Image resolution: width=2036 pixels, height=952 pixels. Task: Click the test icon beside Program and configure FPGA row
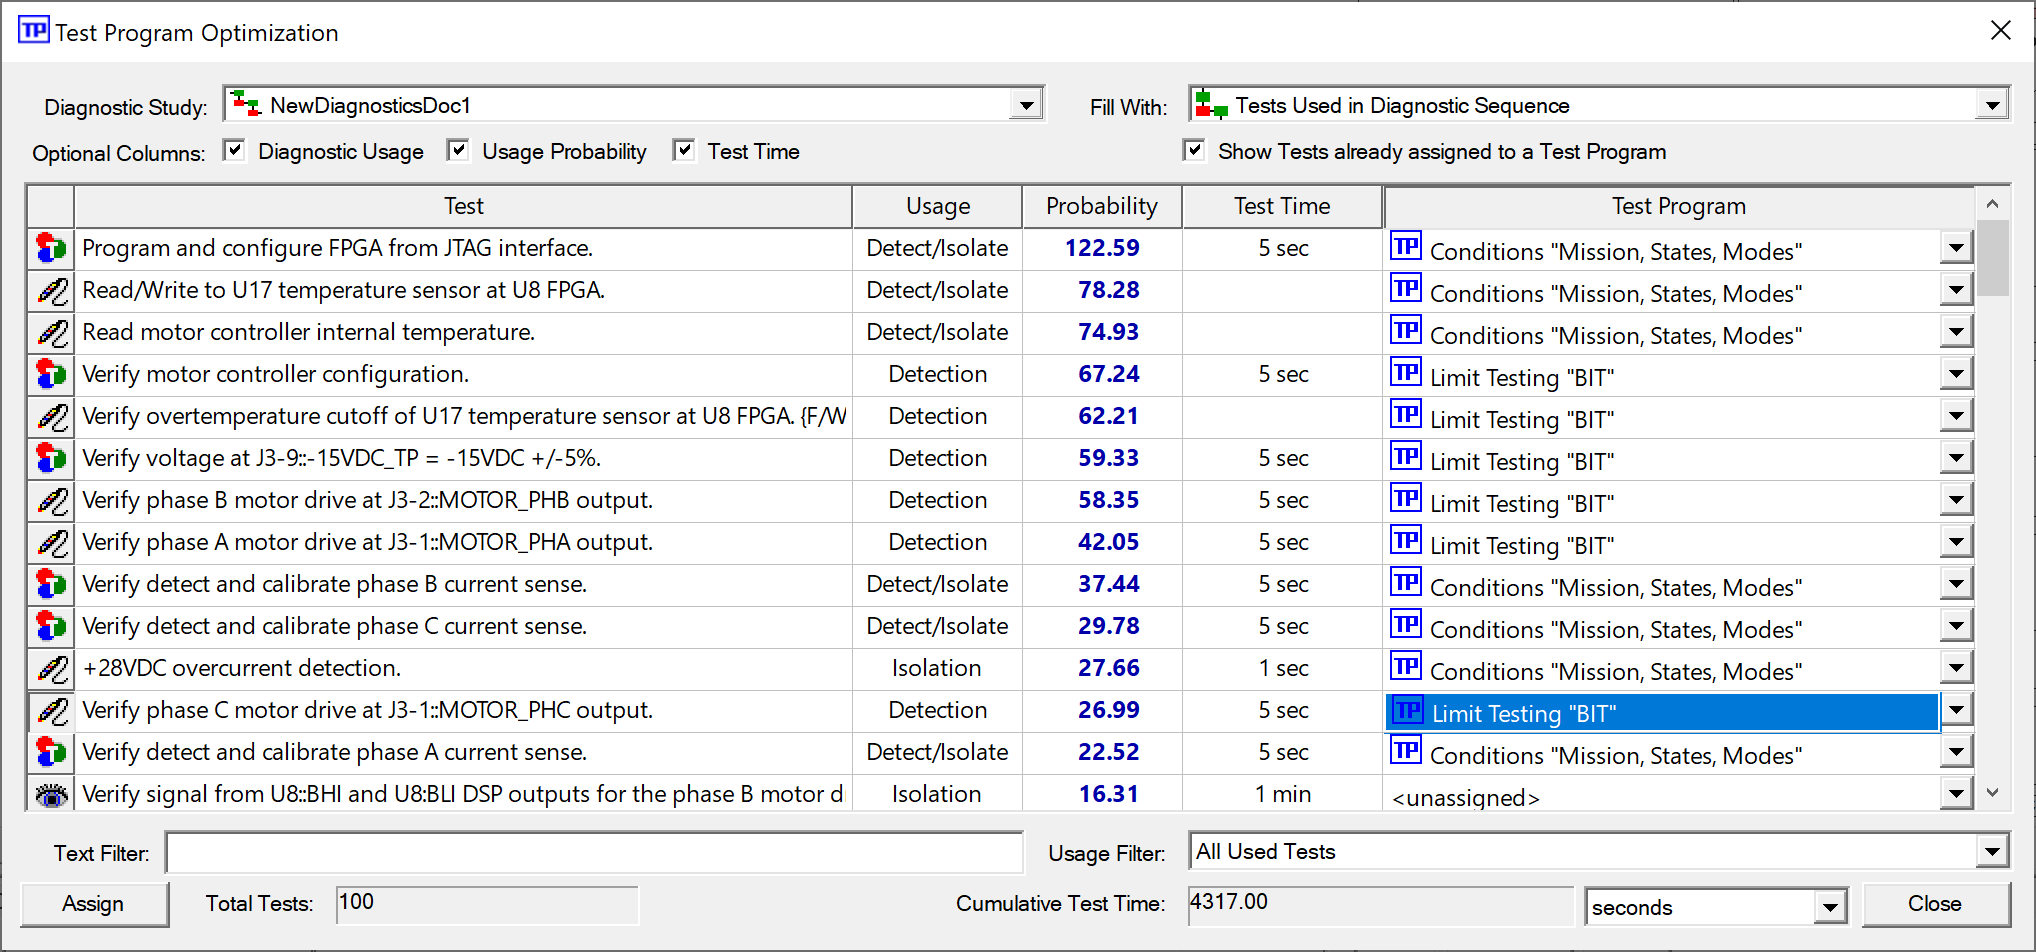(x=51, y=248)
